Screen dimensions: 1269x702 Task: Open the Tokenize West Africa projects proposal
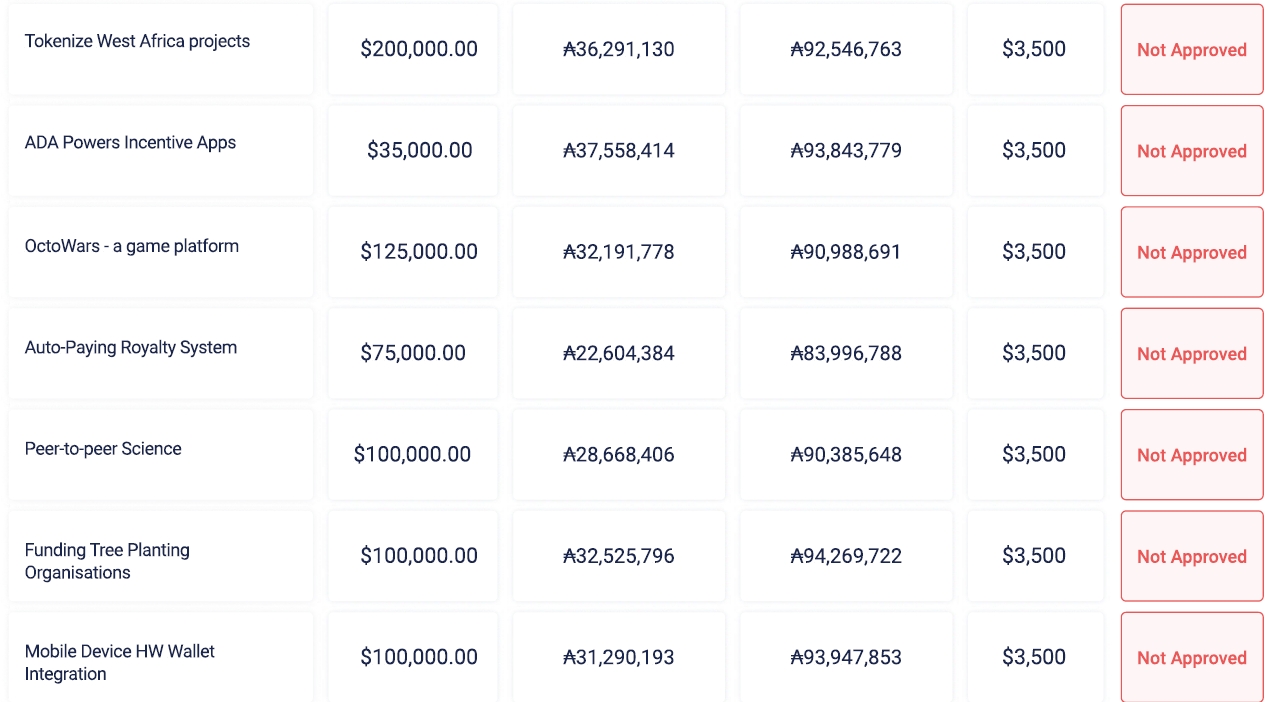(x=137, y=42)
